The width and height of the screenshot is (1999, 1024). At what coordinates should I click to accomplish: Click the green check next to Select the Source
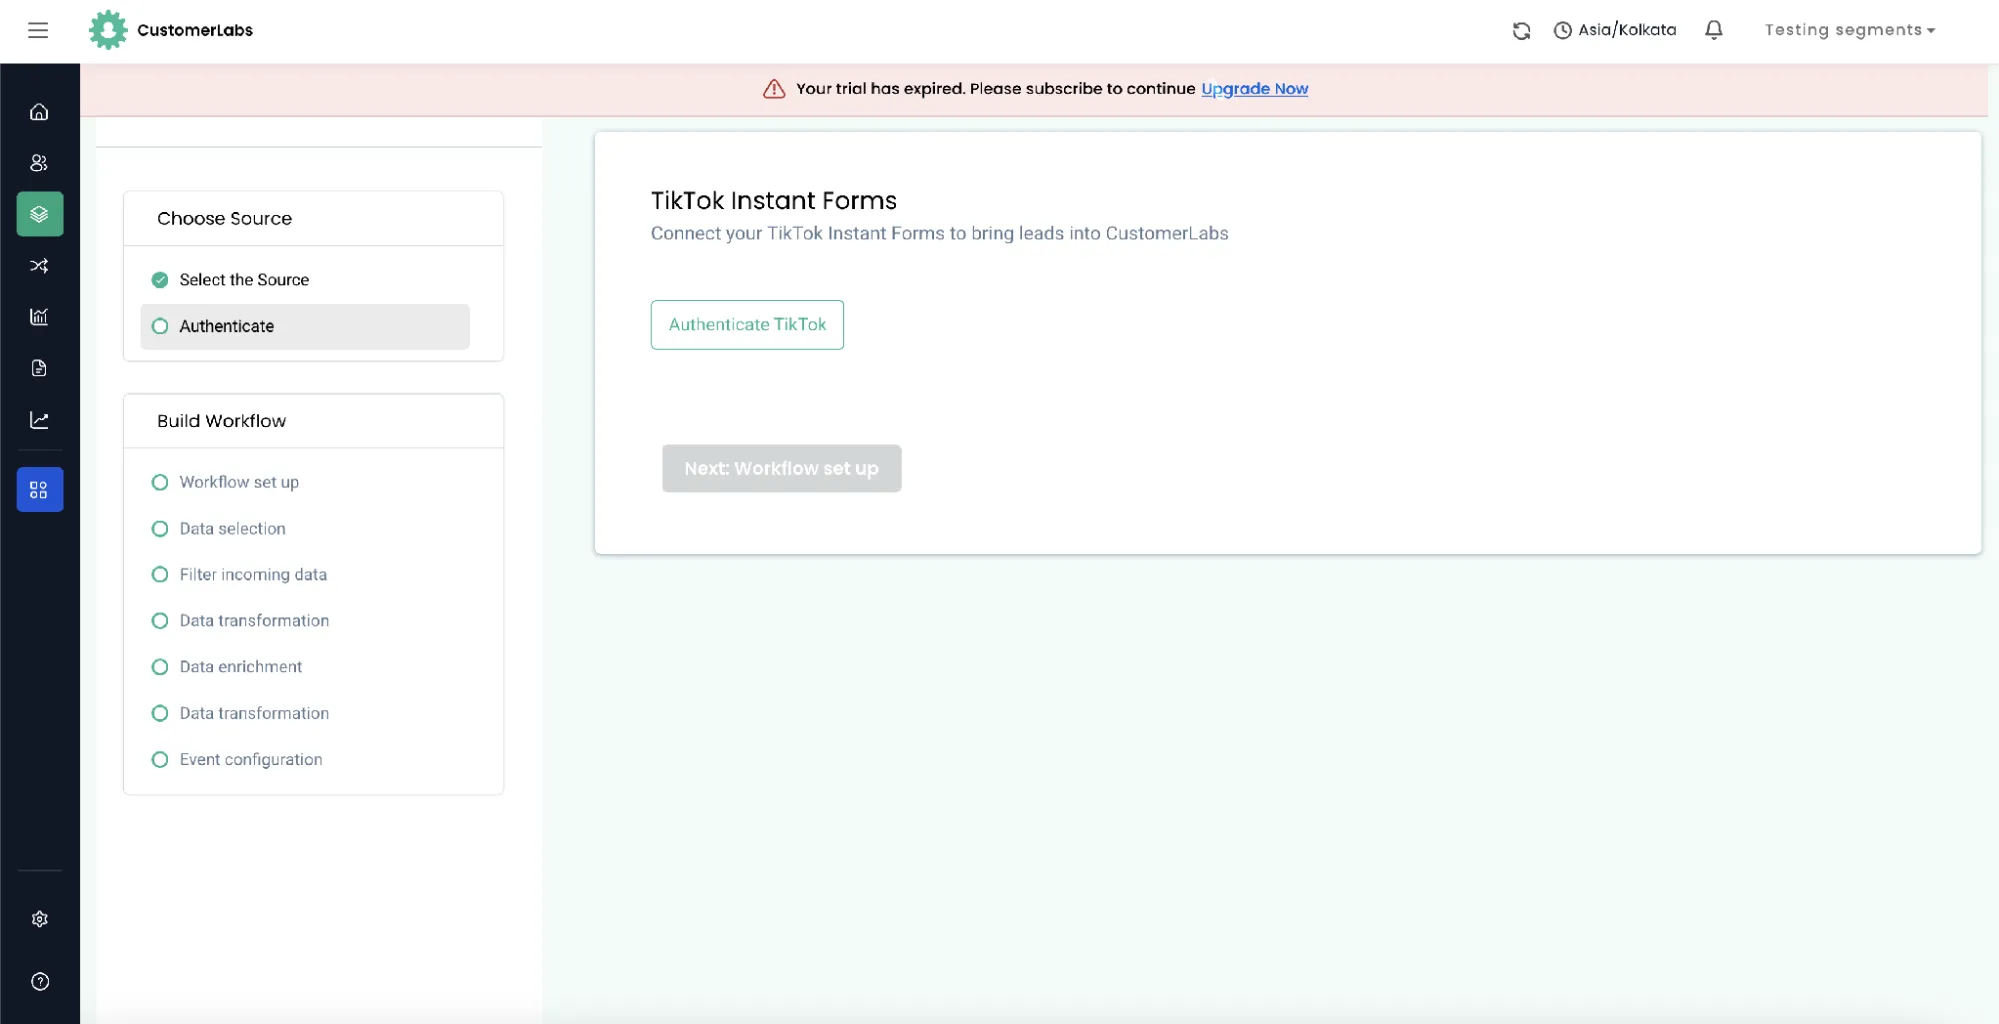160,280
